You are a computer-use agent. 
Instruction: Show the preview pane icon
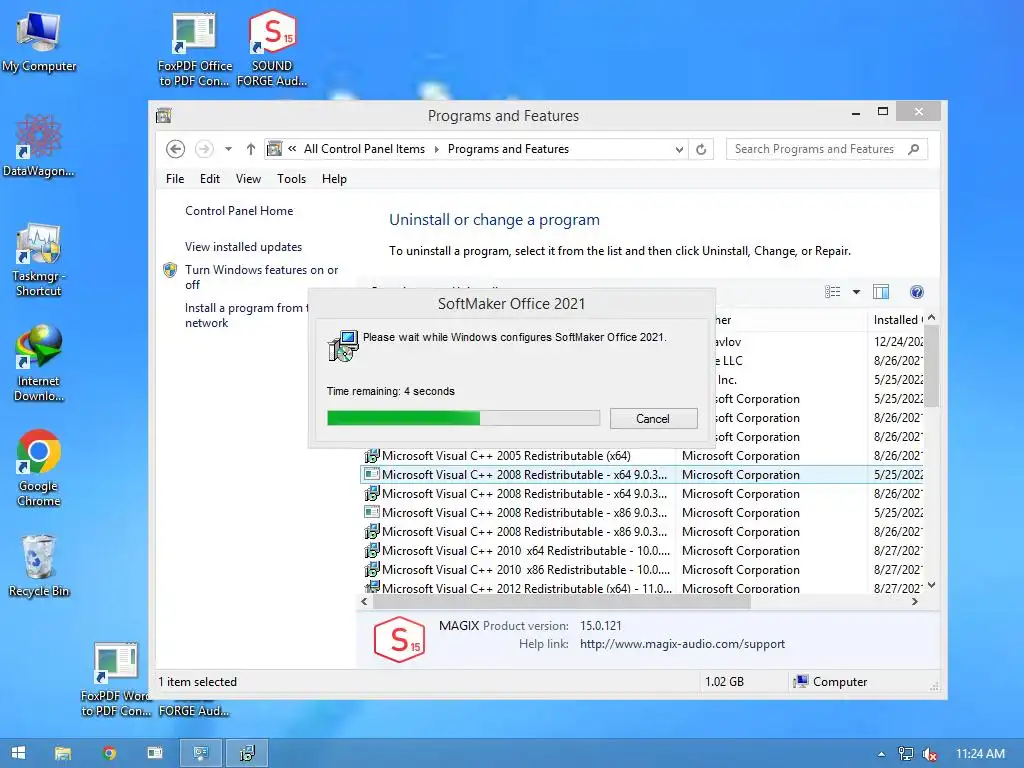(881, 292)
